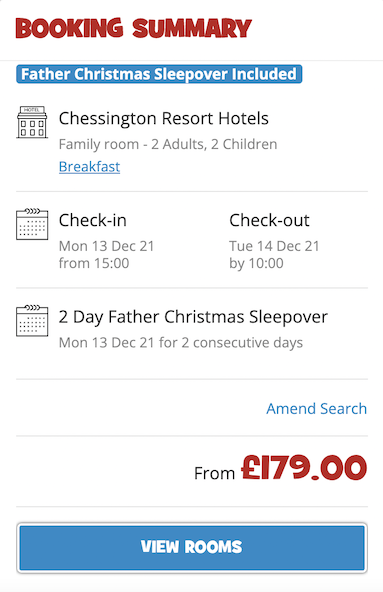Click the Amend Search link
The height and width of the screenshot is (592, 383).
[x=317, y=409]
